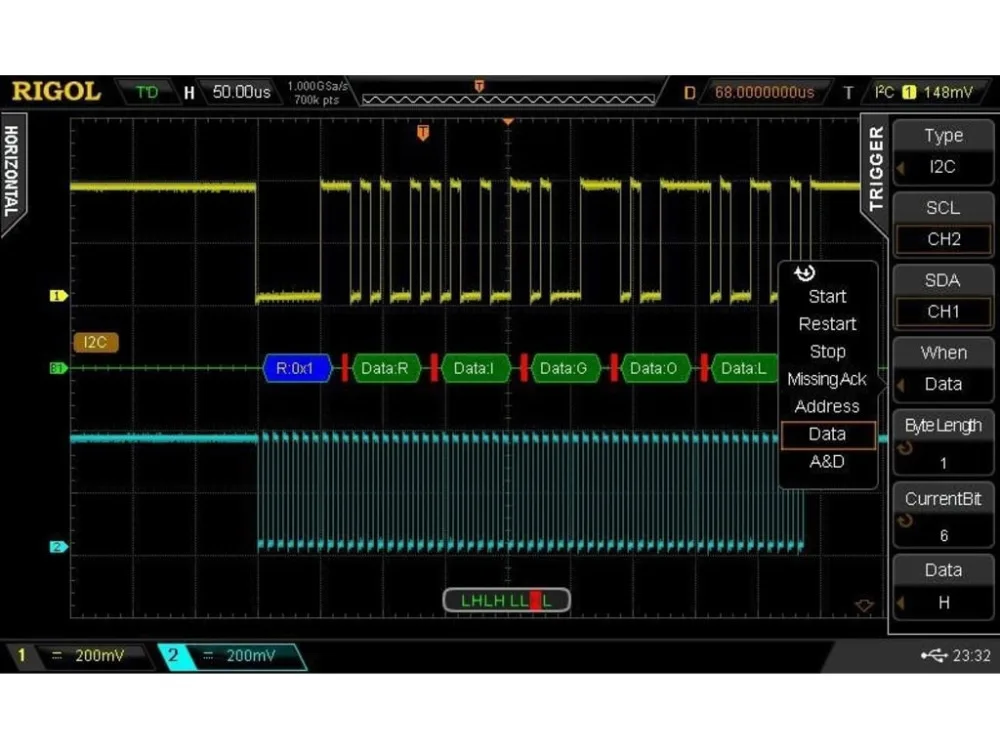Viewport: 1000px width, 750px height.
Task: Click the TD run status indicator
Action: (147, 92)
